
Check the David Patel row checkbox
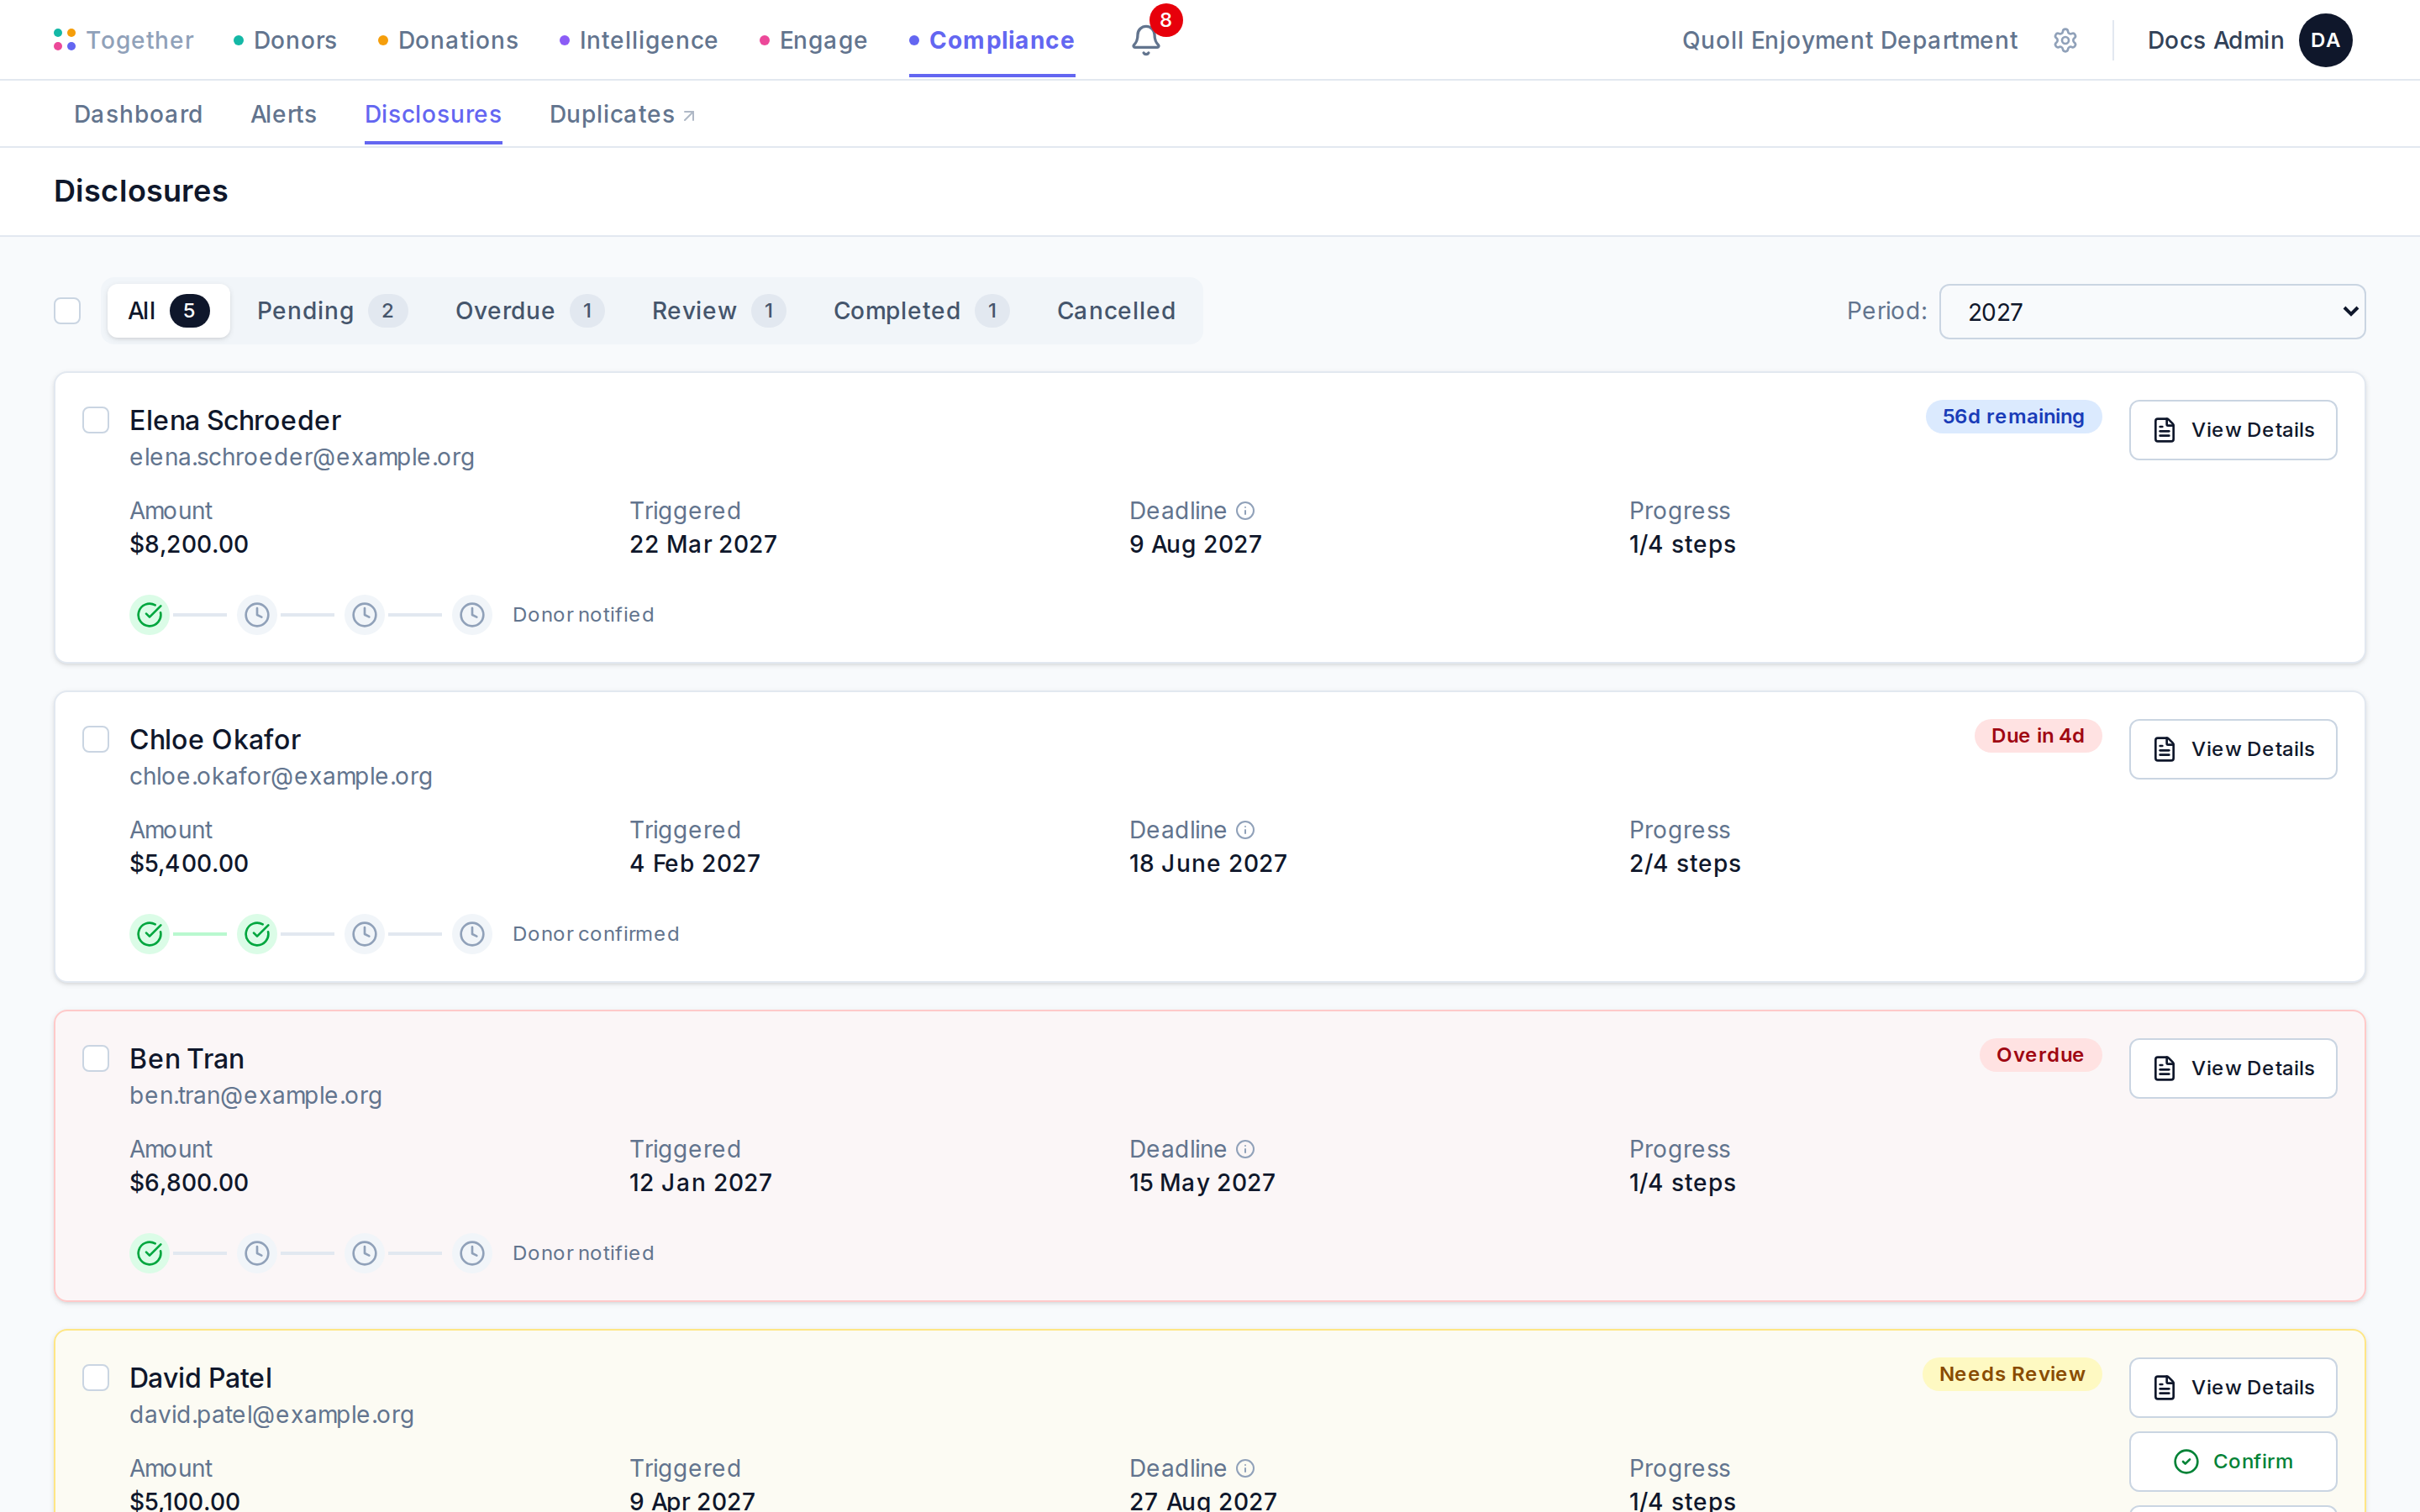[96, 1377]
